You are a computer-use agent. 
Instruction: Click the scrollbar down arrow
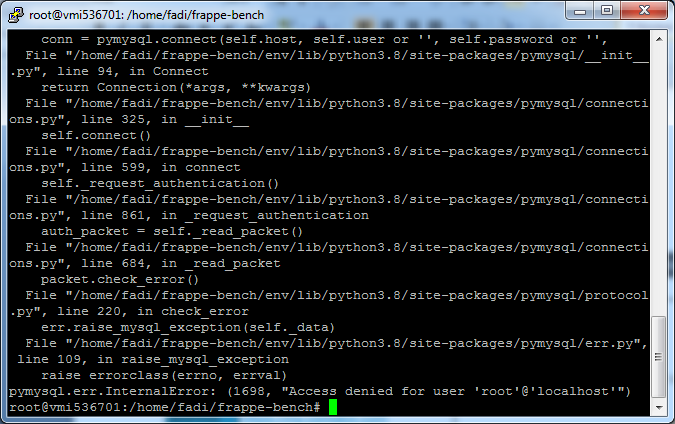pyautogui.click(x=659, y=407)
